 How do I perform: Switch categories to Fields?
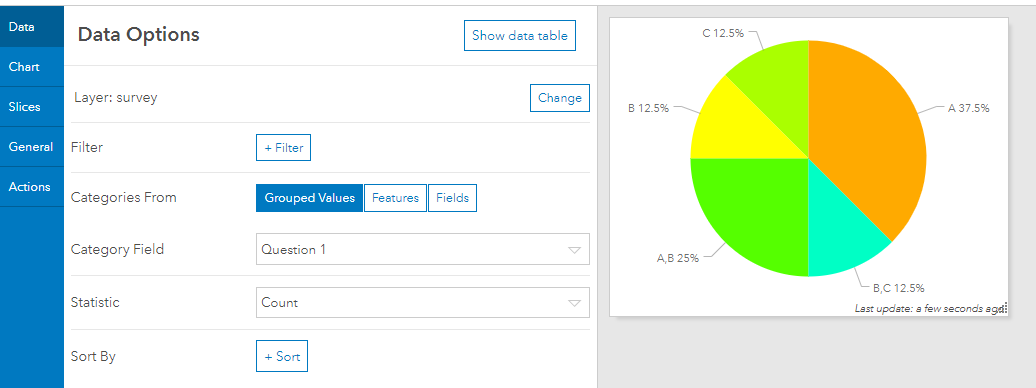pos(452,198)
